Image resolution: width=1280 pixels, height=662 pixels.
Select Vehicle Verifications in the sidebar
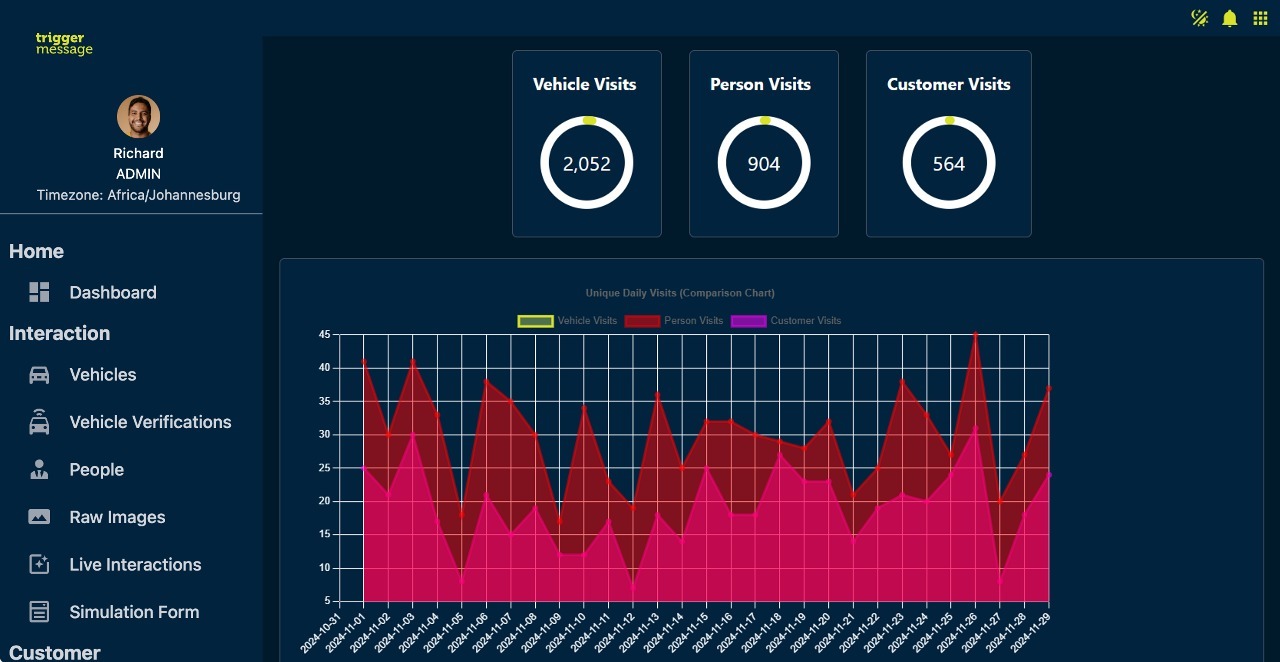point(150,422)
